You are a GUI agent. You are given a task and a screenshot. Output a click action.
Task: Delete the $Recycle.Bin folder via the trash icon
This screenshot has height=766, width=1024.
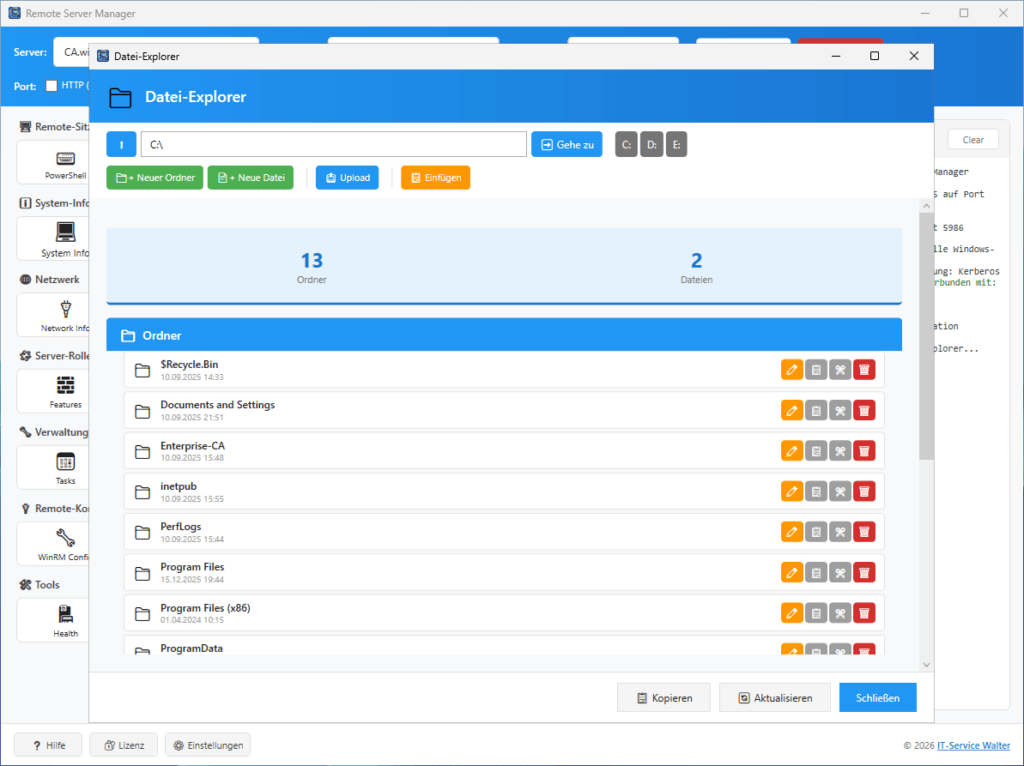pyautogui.click(x=864, y=369)
